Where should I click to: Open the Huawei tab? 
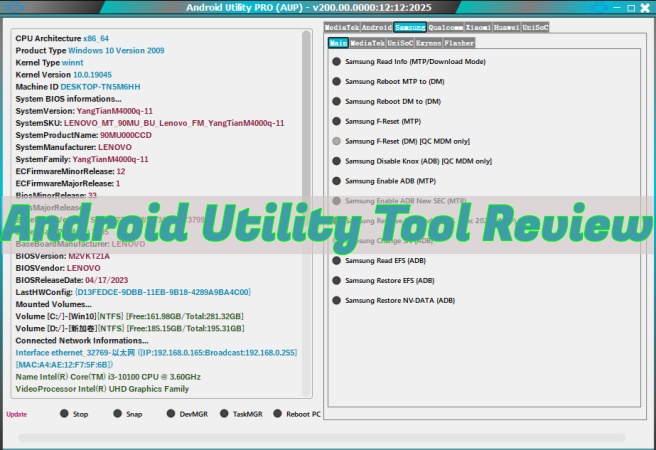507,27
